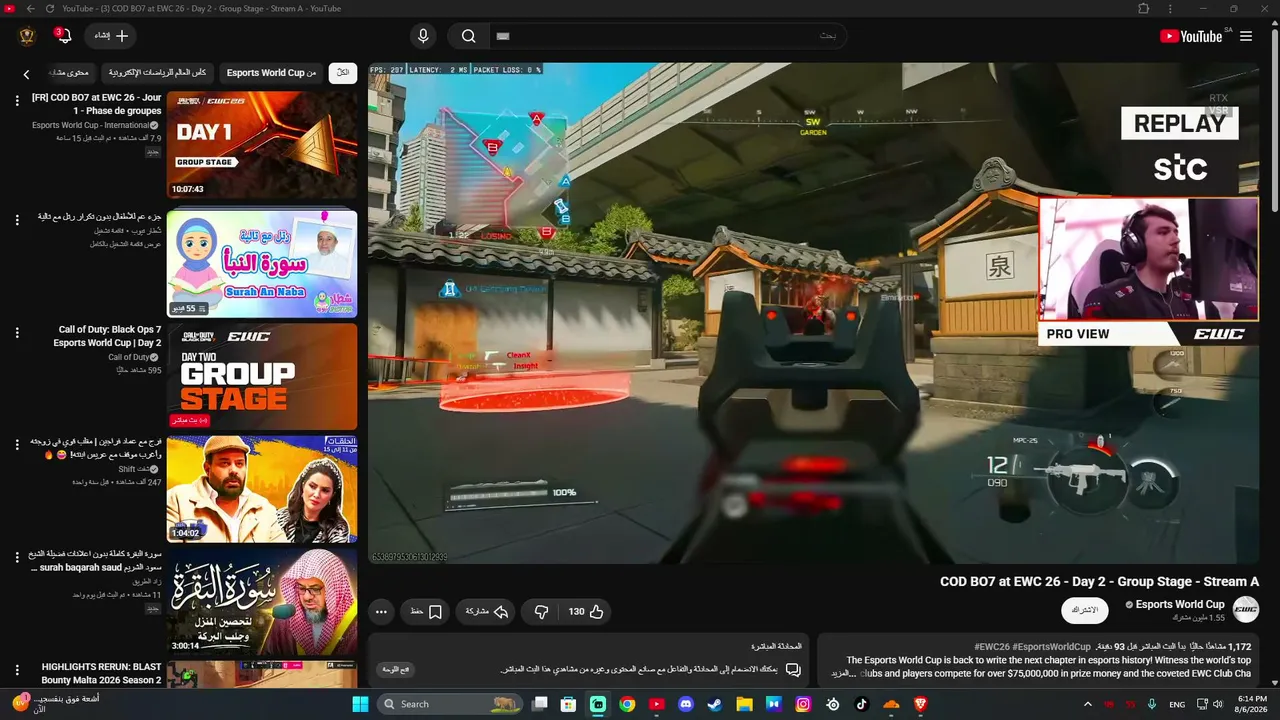The height and width of the screenshot is (720, 1280).
Task: Dislike the video with thumbs-down
Action: [542, 611]
